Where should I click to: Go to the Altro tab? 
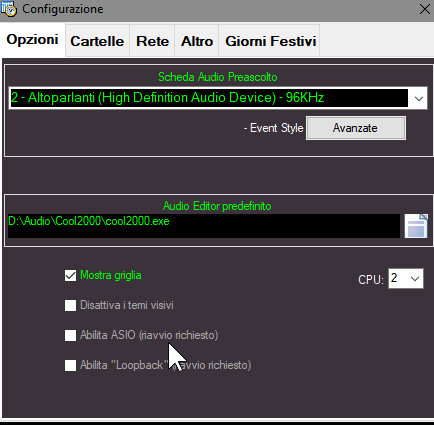[x=197, y=41]
